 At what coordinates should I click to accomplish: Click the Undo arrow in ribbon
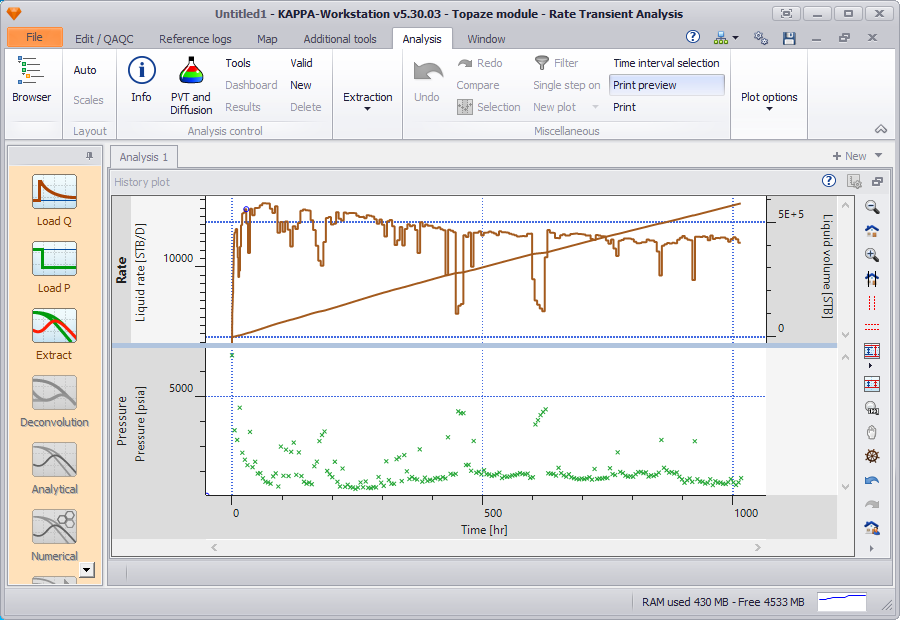tap(428, 72)
